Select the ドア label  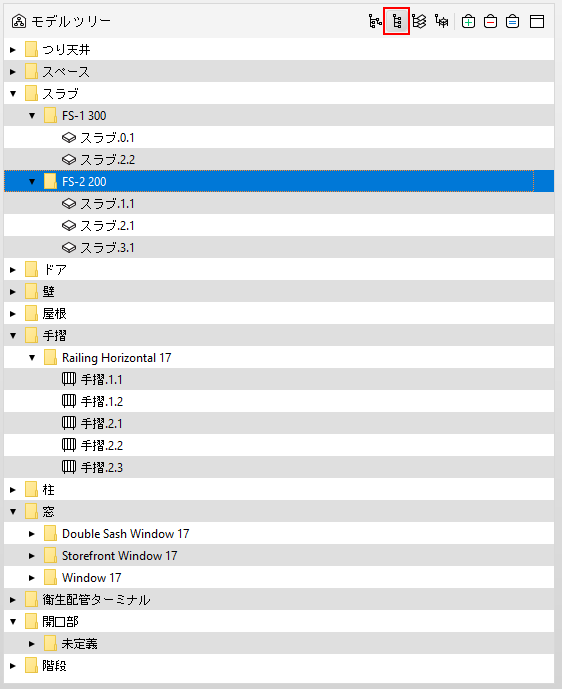click(54, 269)
